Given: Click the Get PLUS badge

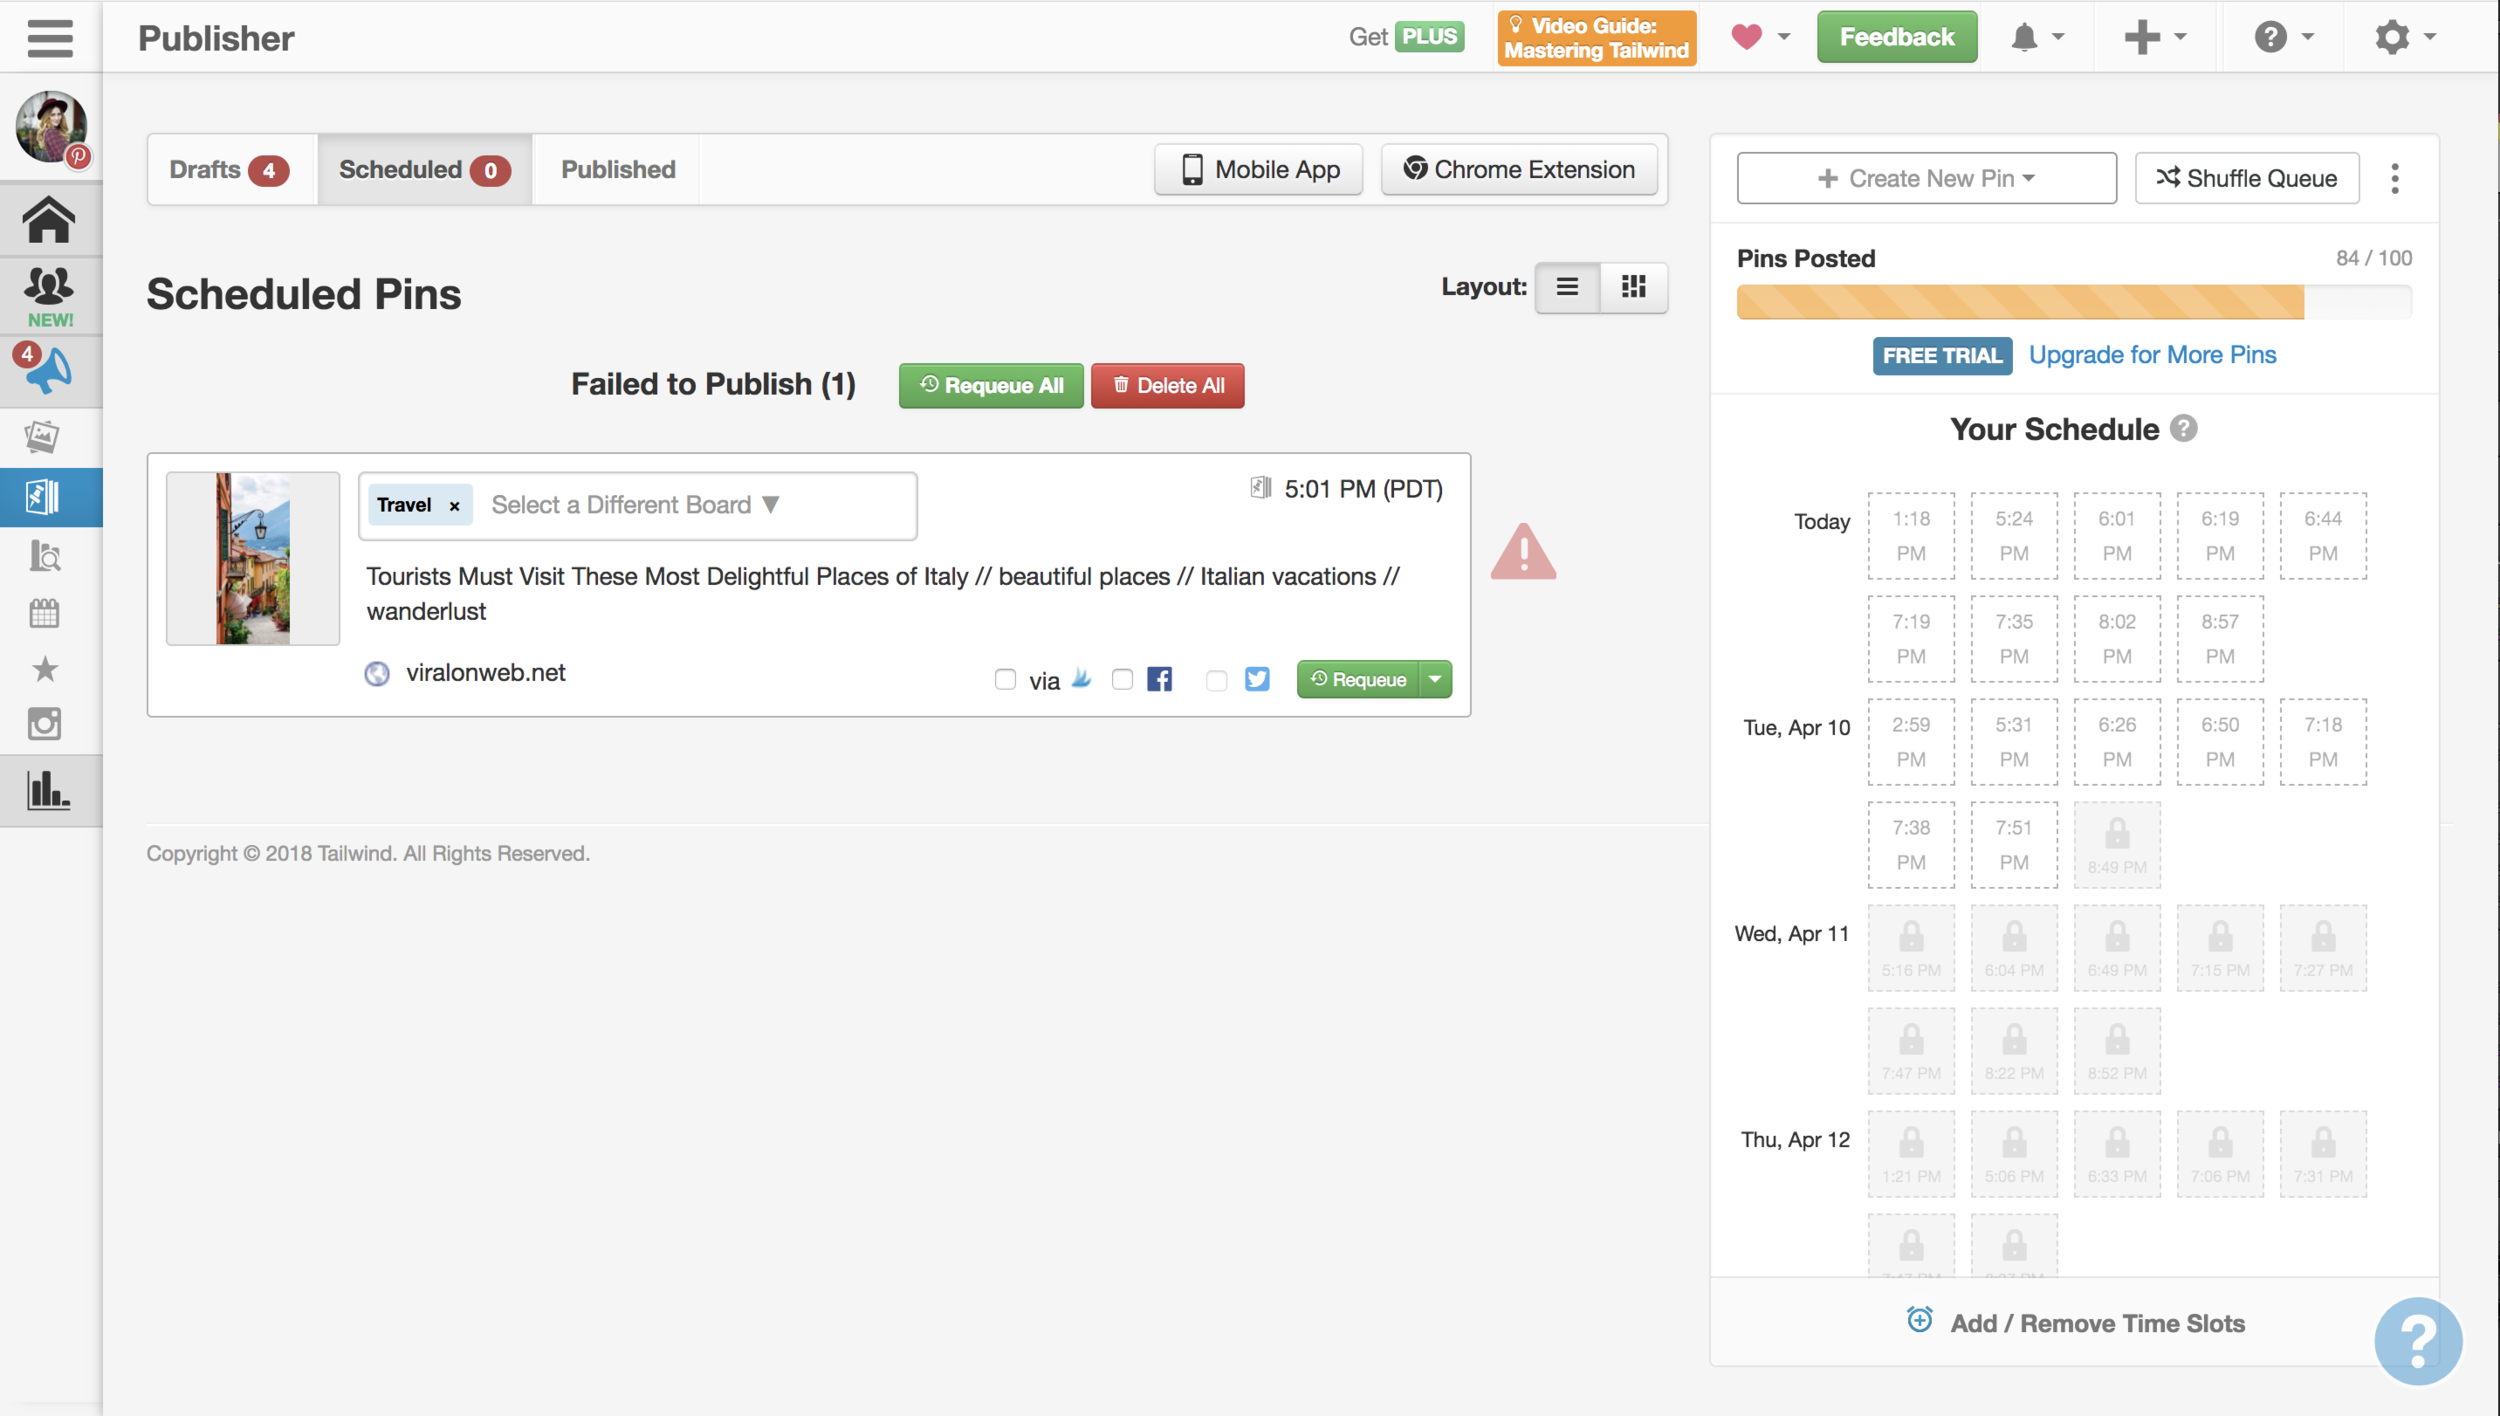Looking at the screenshot, I should pos(1428,37).
